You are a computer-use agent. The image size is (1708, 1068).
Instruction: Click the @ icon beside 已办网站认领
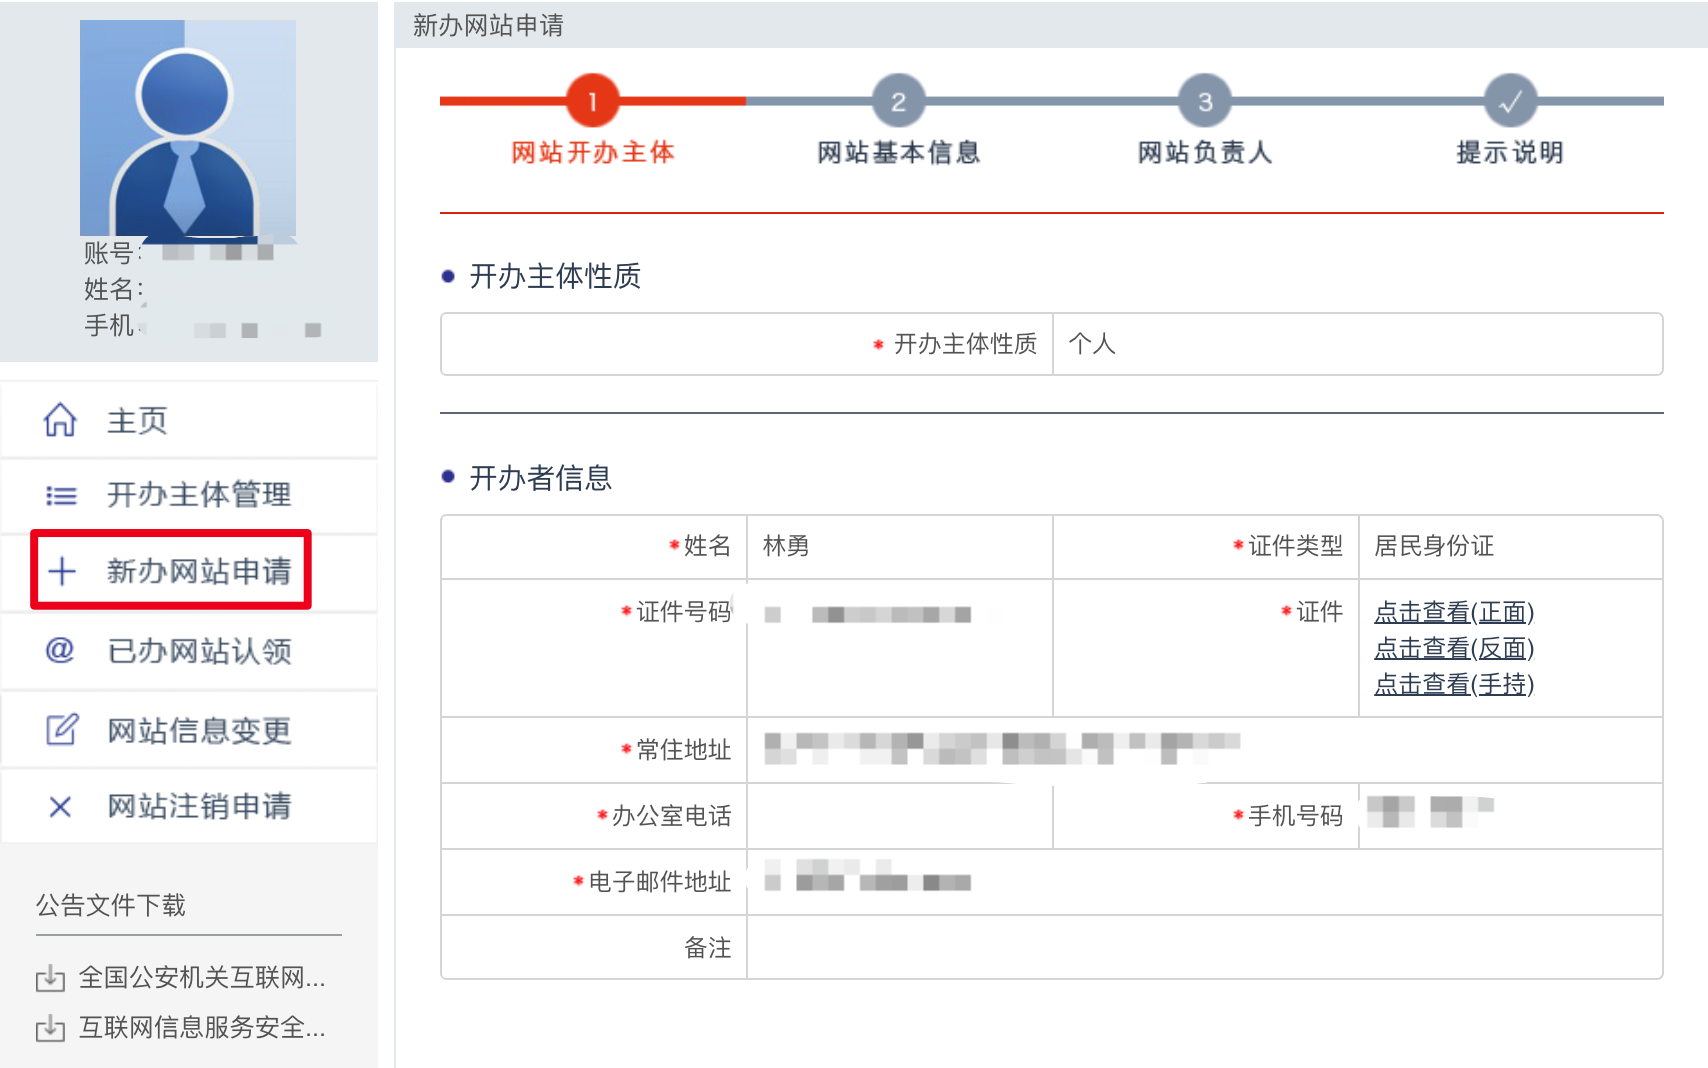click(60, 650)
